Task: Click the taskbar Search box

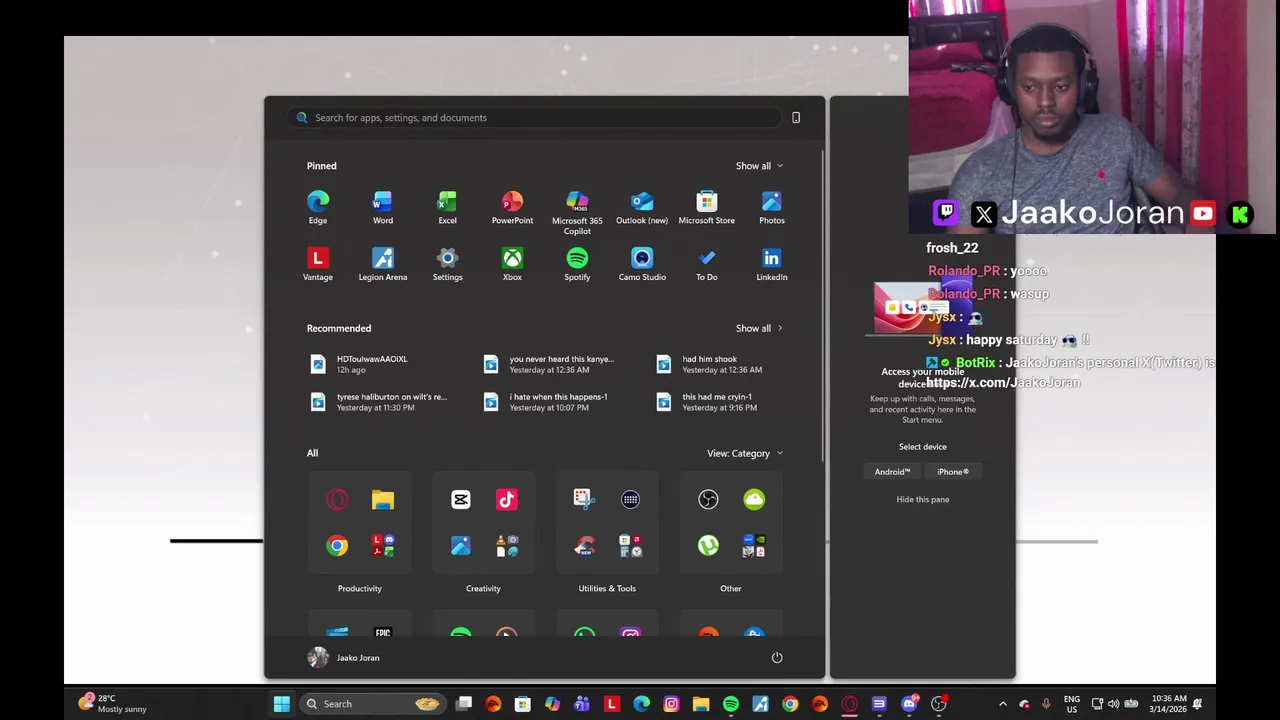Action: (371, 704)
